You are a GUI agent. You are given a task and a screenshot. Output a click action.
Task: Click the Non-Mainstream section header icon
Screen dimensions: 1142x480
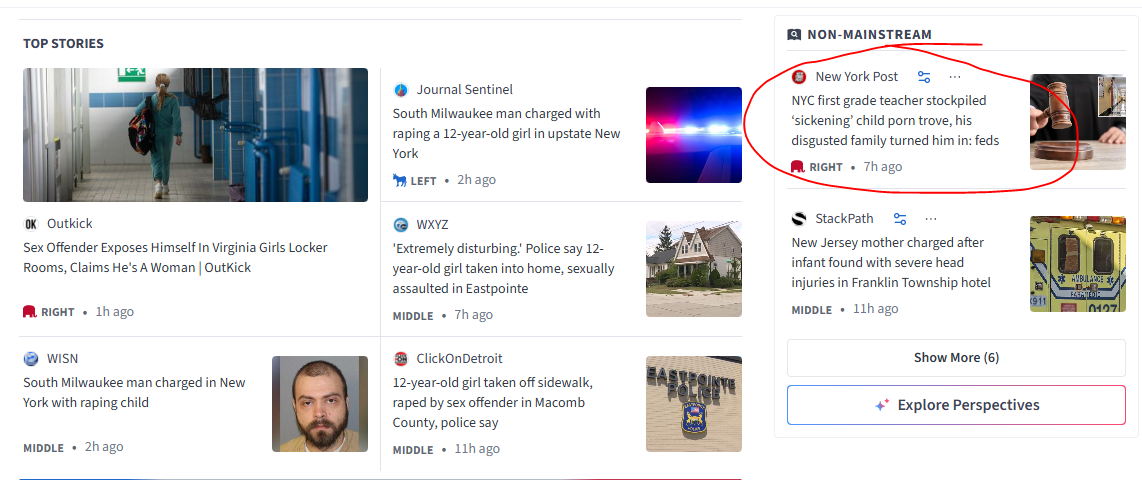(794, 34)
